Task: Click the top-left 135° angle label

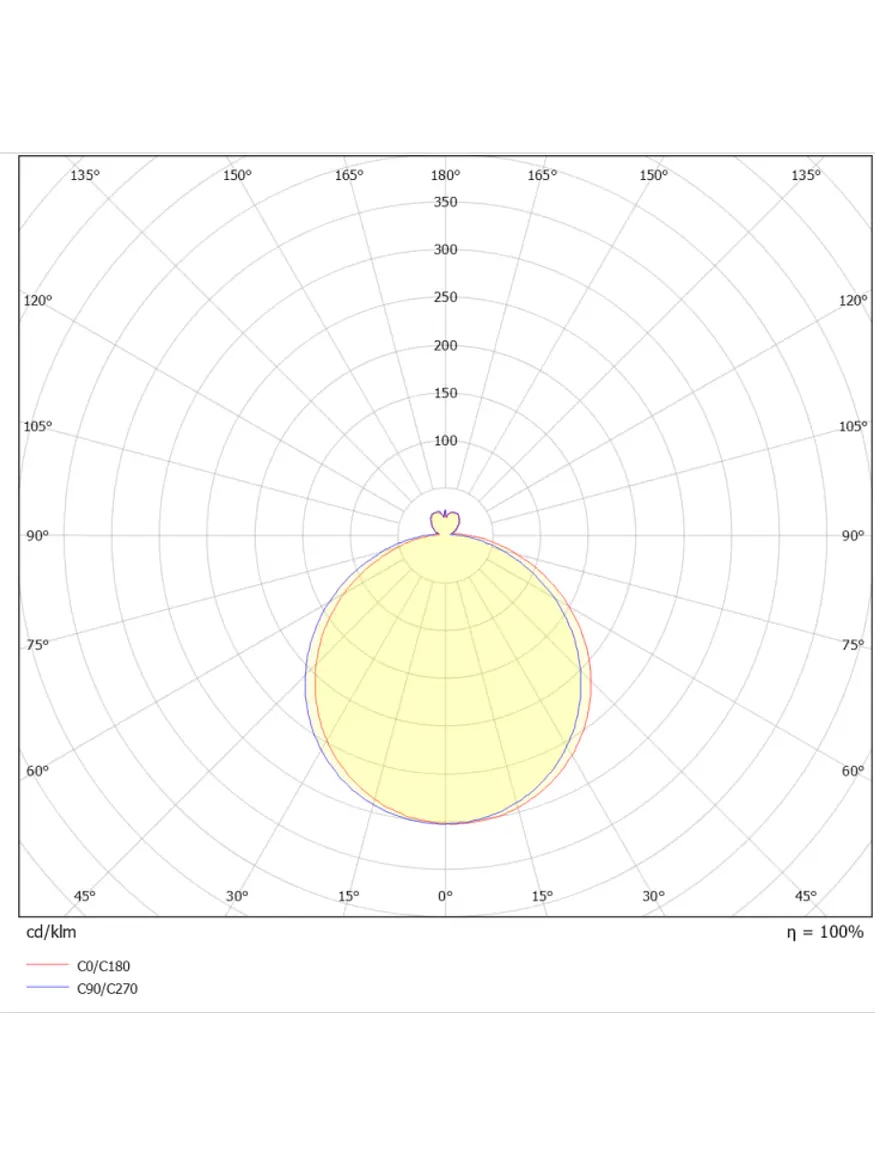Action: (x=85, y=175)
